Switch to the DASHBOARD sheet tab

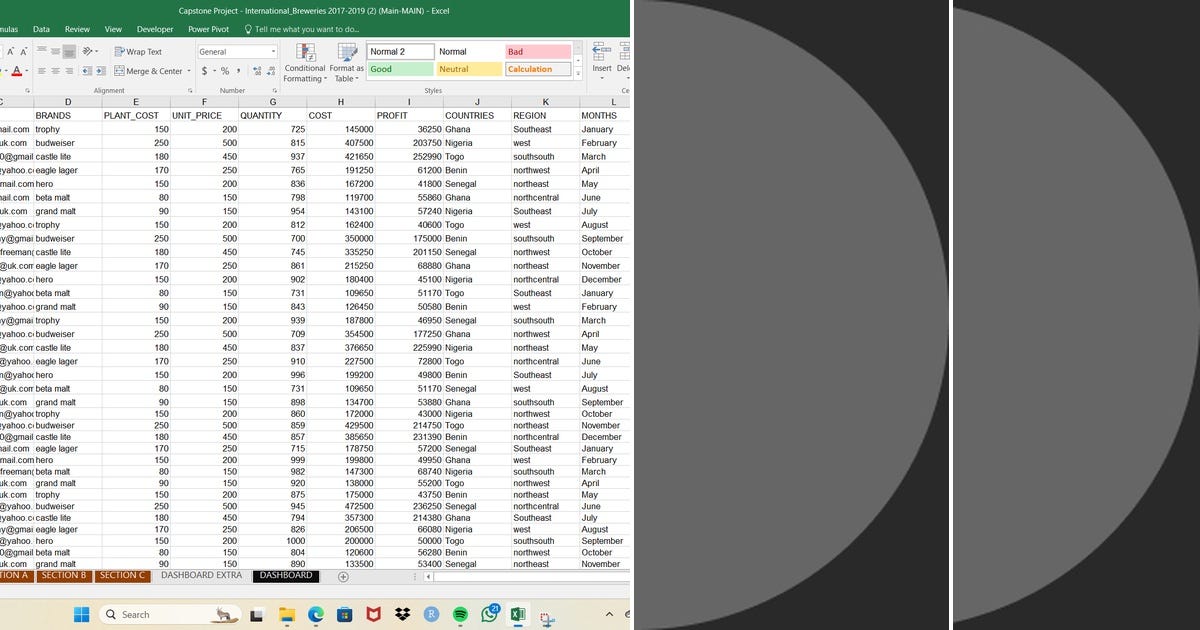coord(286,575)
